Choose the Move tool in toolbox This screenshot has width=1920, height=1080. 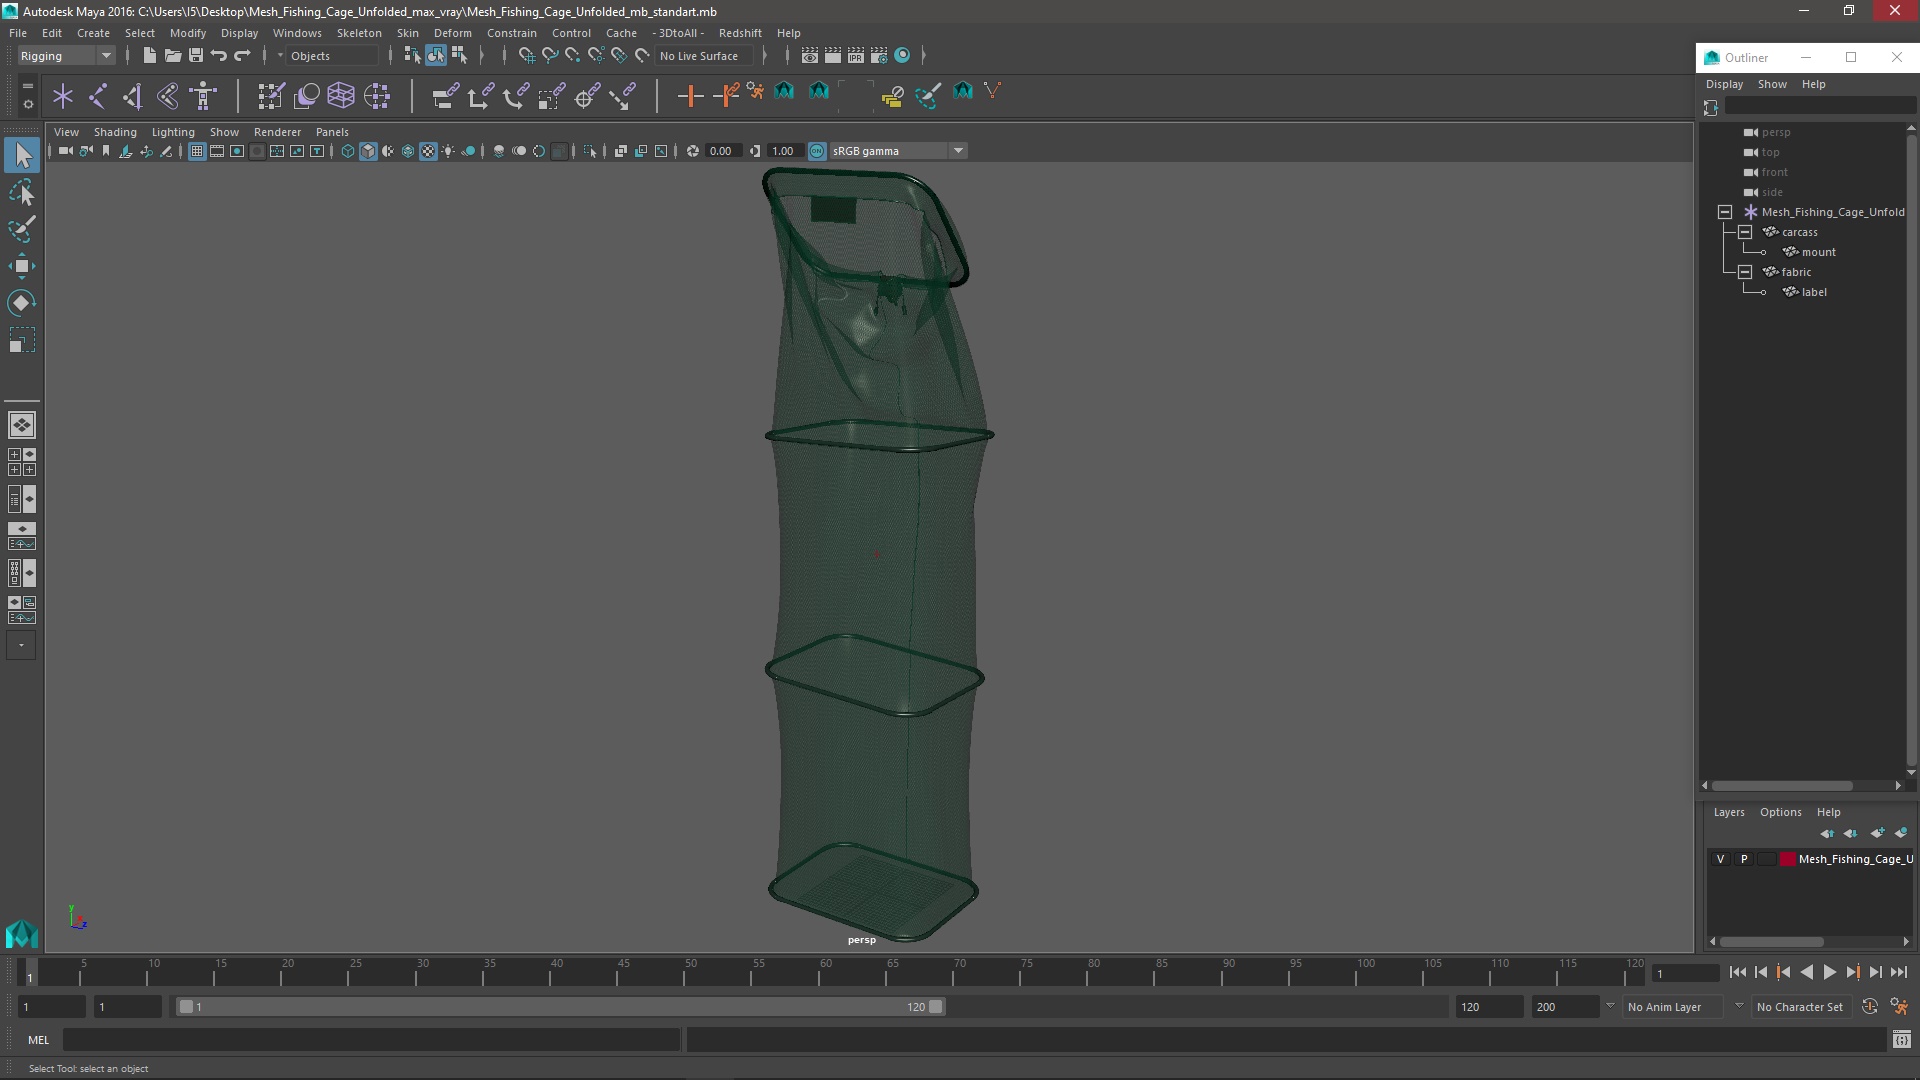click(x=22, y=266)
